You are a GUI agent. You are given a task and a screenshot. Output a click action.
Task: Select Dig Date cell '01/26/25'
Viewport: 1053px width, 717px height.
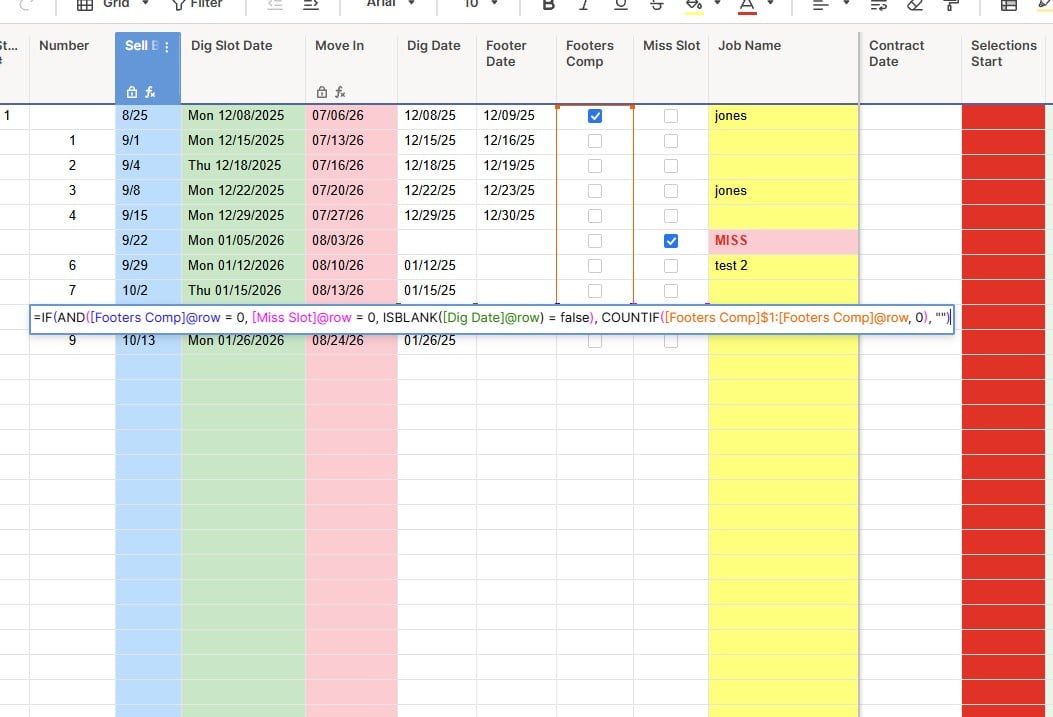click(x=437, y=341)
